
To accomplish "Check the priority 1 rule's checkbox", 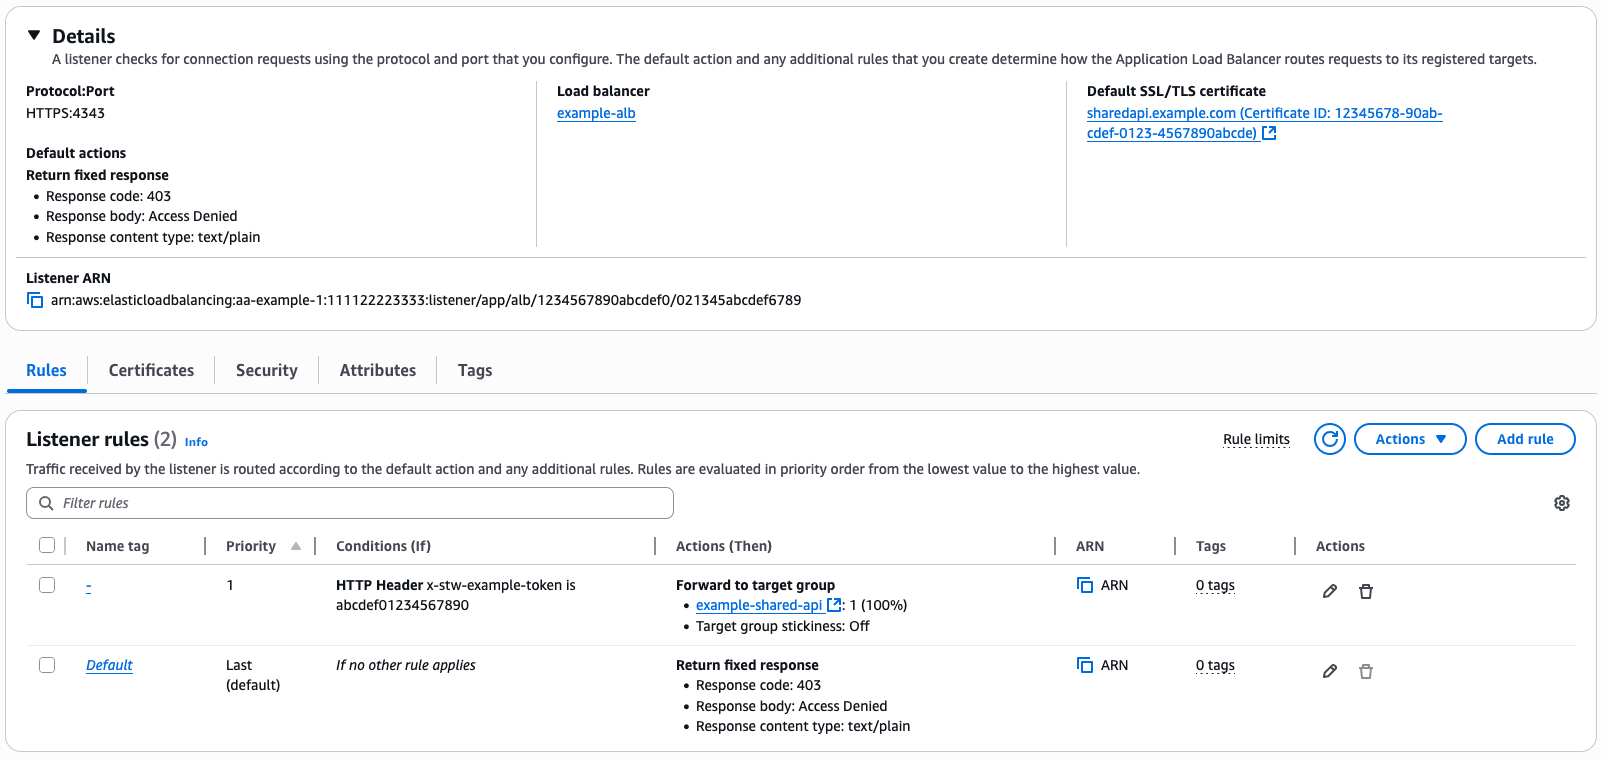I will 47,584.
